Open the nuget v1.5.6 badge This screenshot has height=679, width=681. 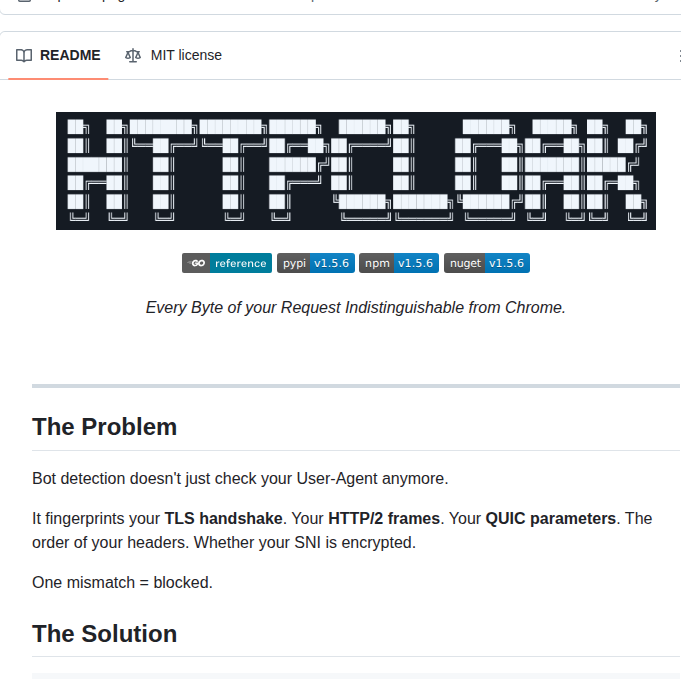point(487,263)
